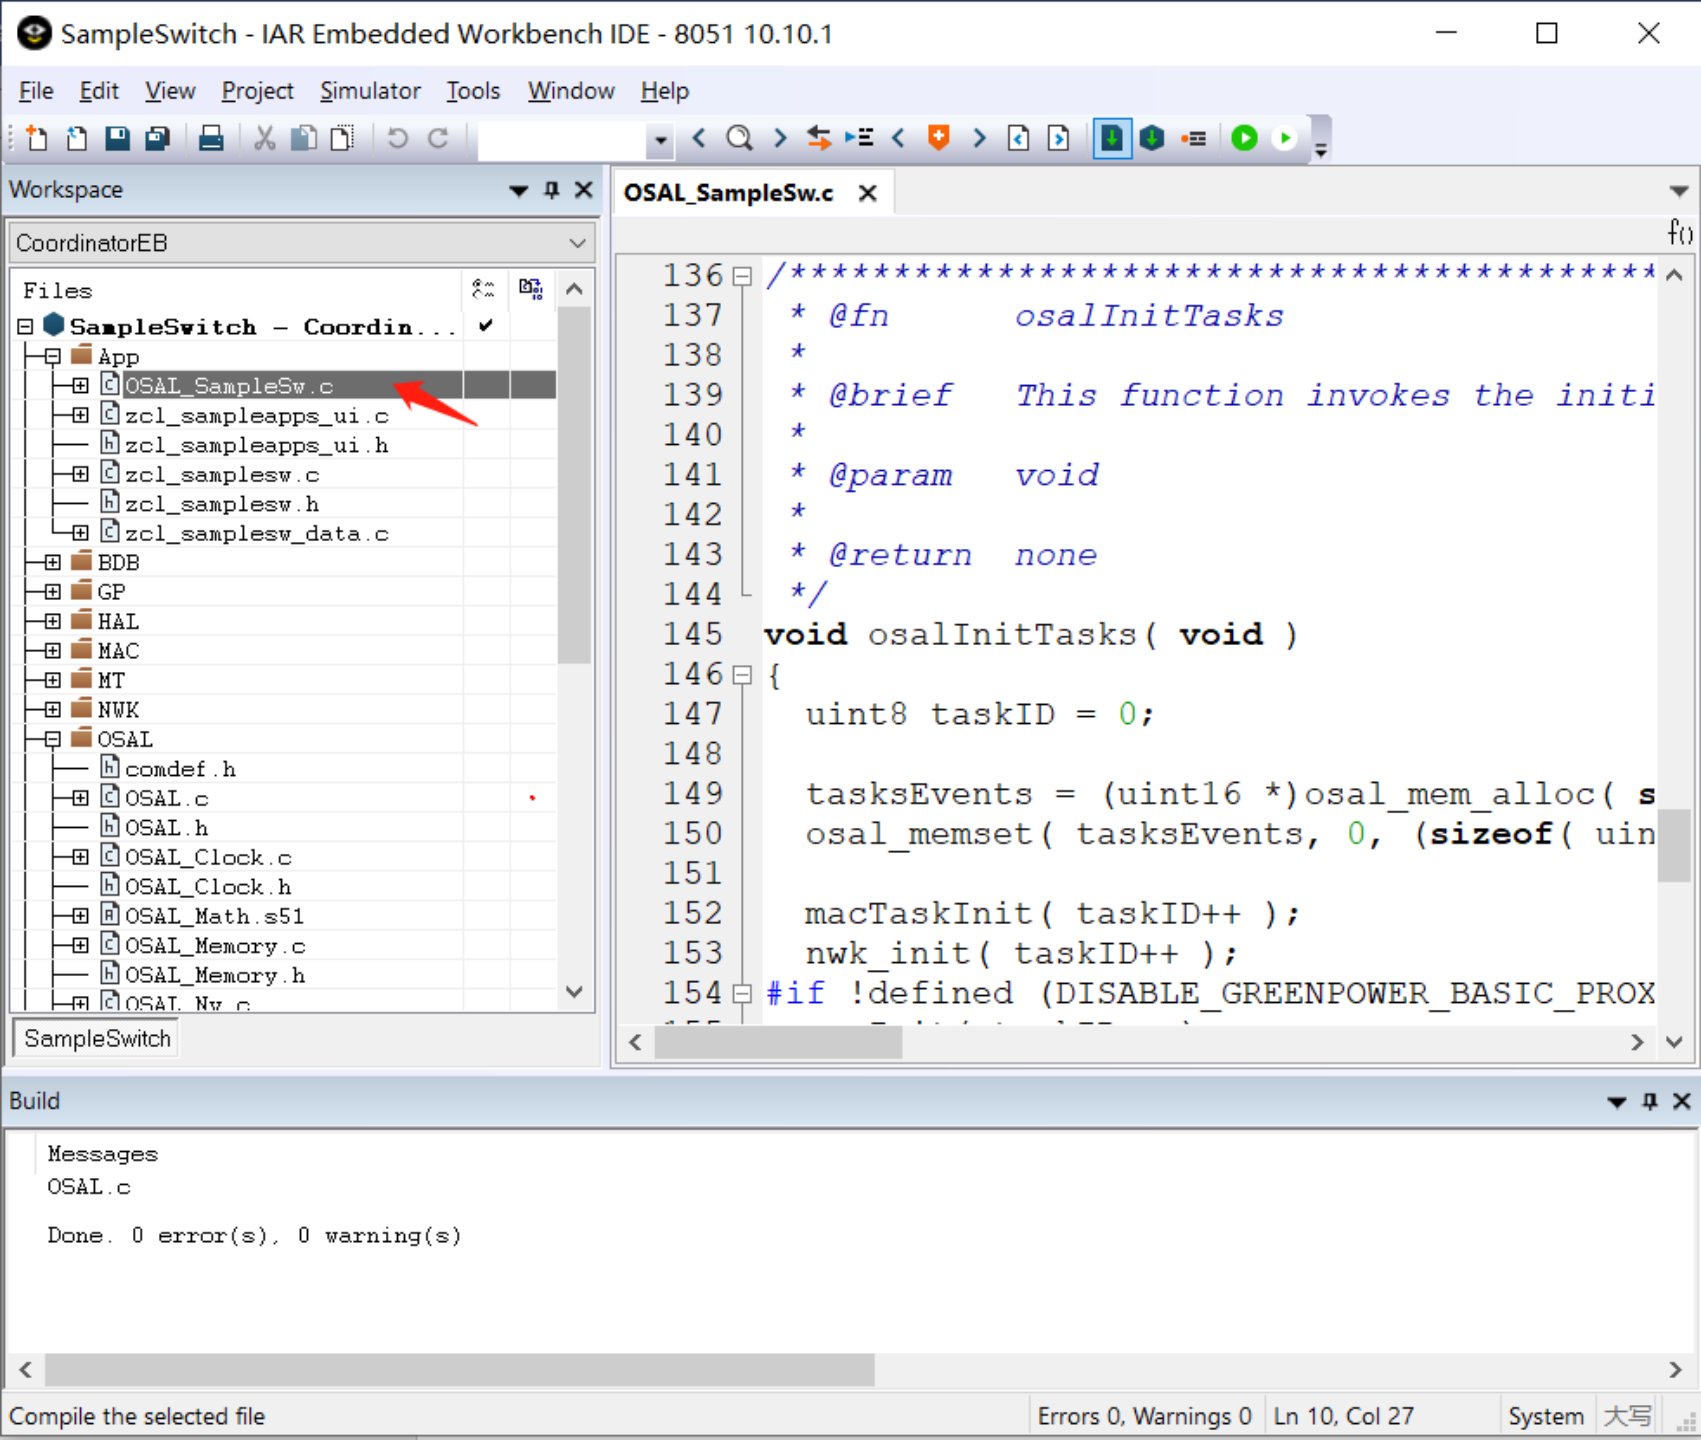
Task: Click the Undo arrow icon
Action: point(397,138)
